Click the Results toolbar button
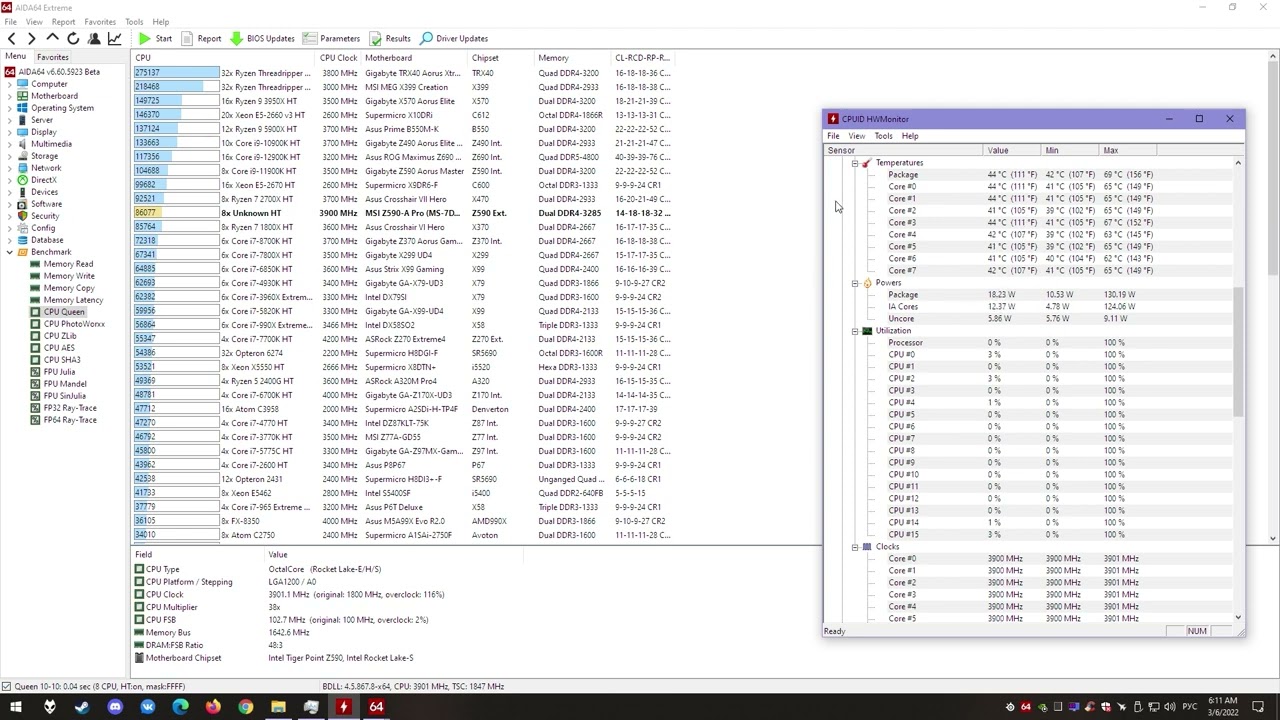Image resolution: width=1280 pixels, height=720 pixels. click(390, 38)
